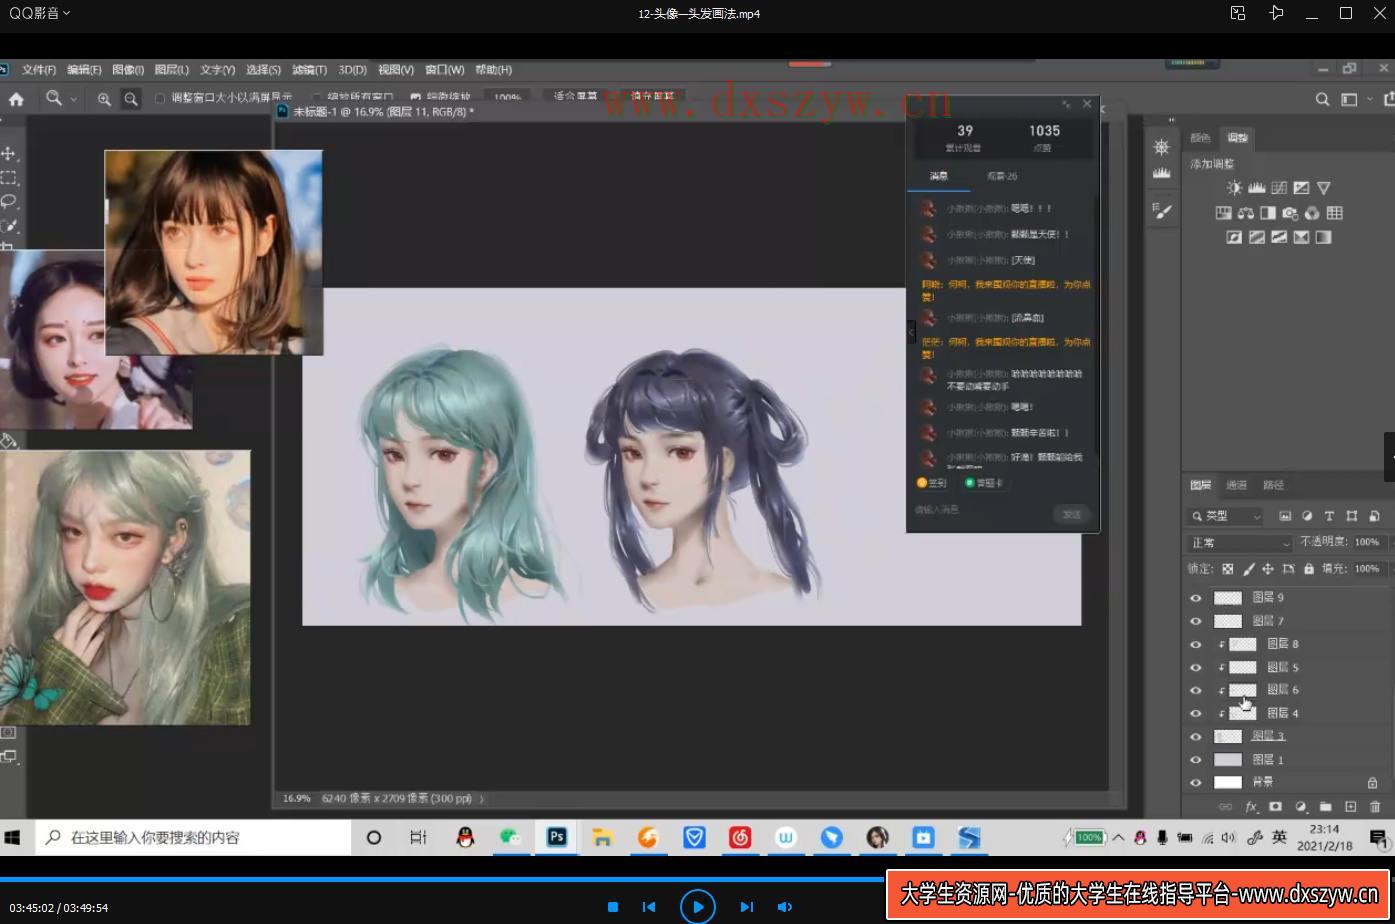Expand Zoom tool preset picker arrow
Viewport: 1395px width, 924px height.
73,99
